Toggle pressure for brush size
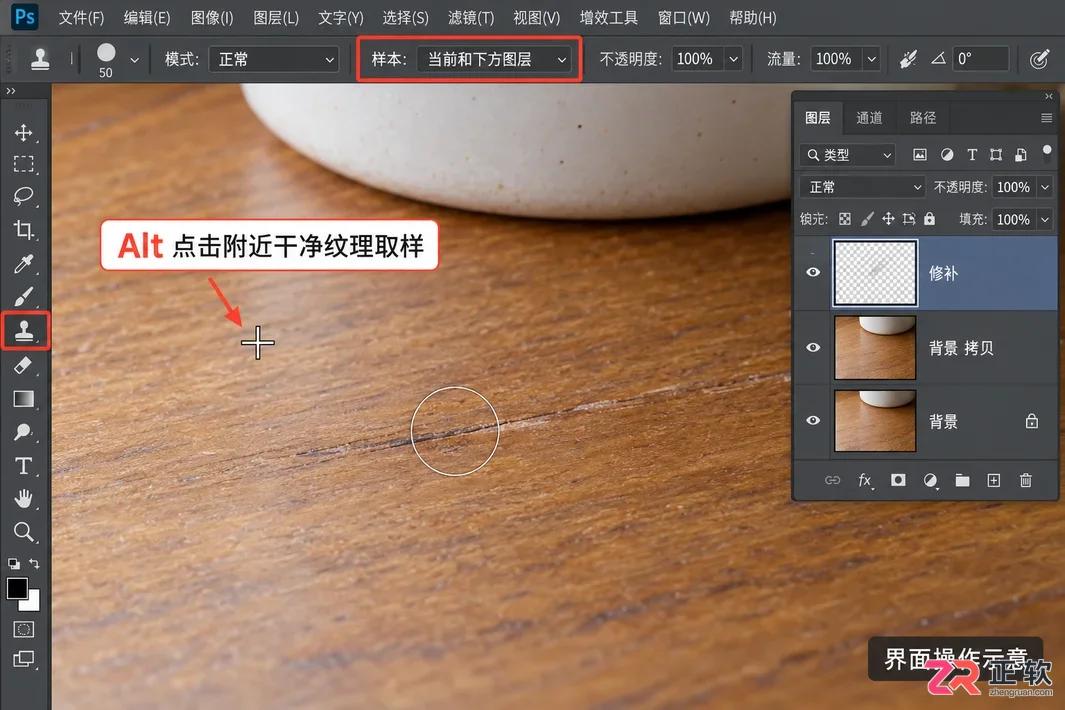Viewport: 1065px width, 710px height. tap(1039, 59)
